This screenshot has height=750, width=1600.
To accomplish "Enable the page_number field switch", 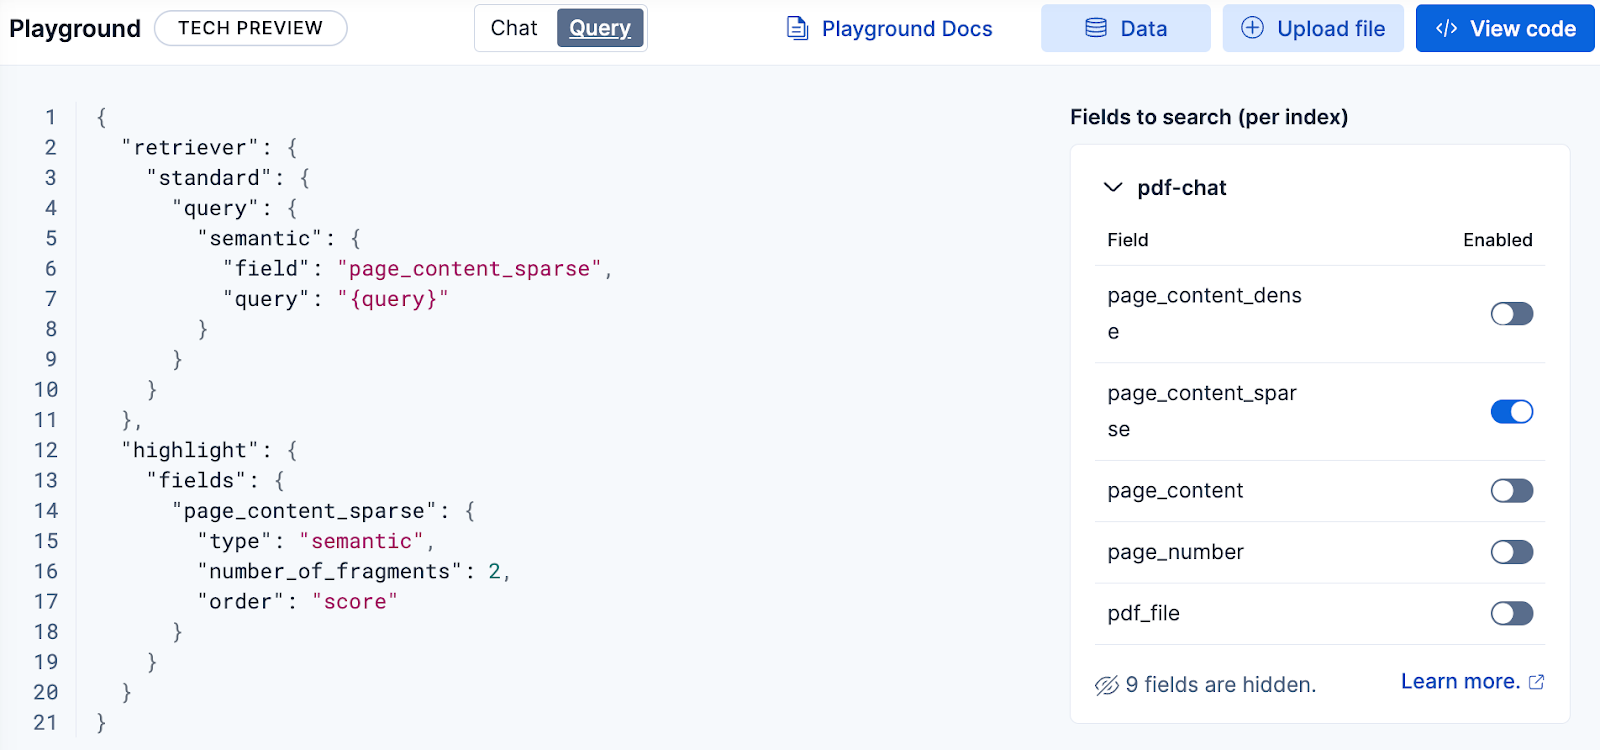I will tap(1511, 552).
